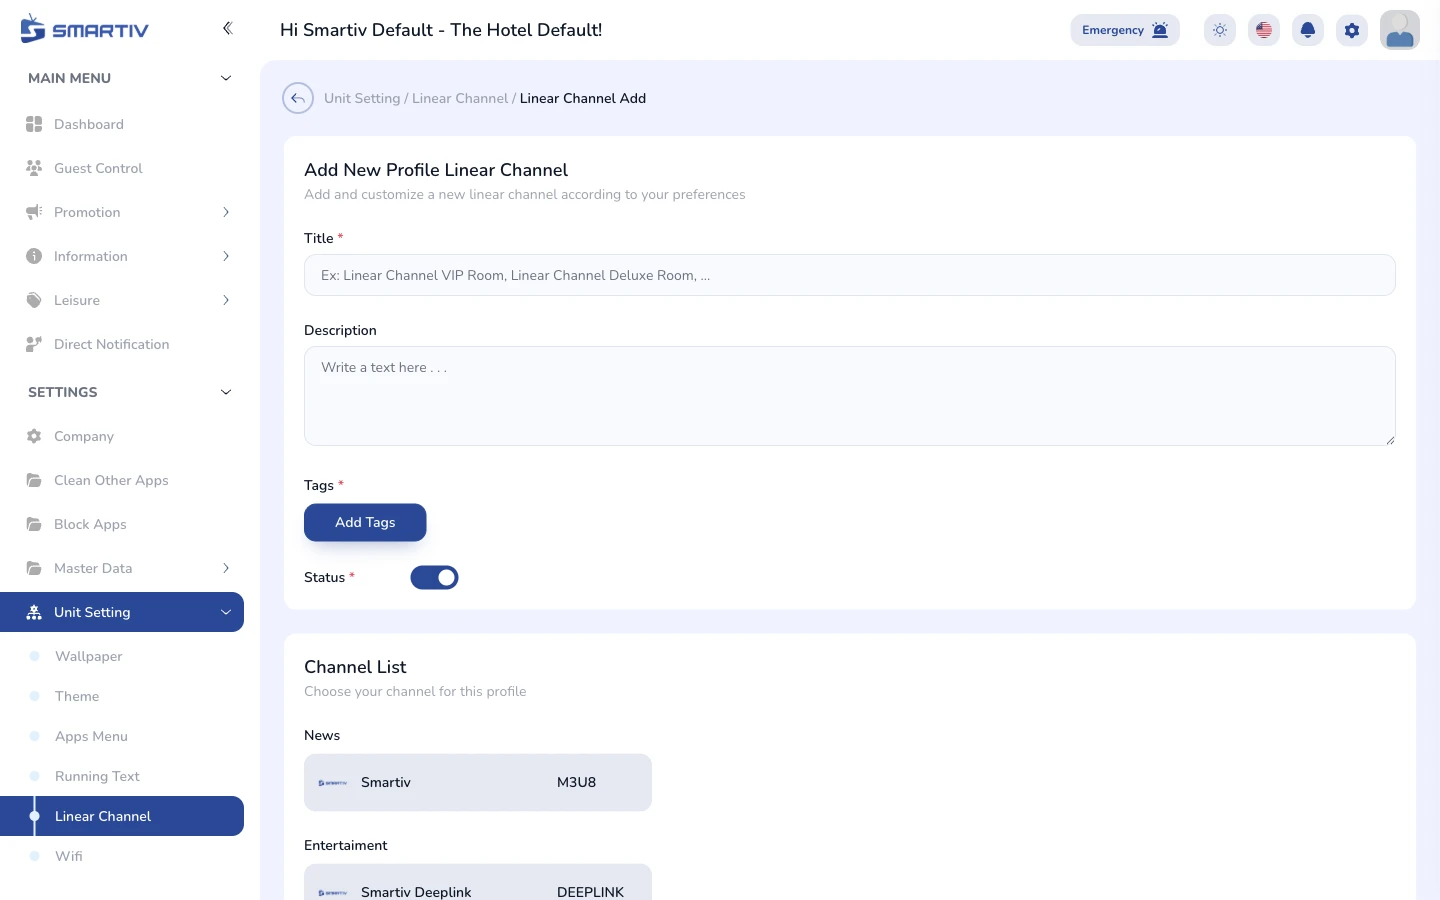
Task: Collapse the MAIN MENU section
Action: [226, 78]
